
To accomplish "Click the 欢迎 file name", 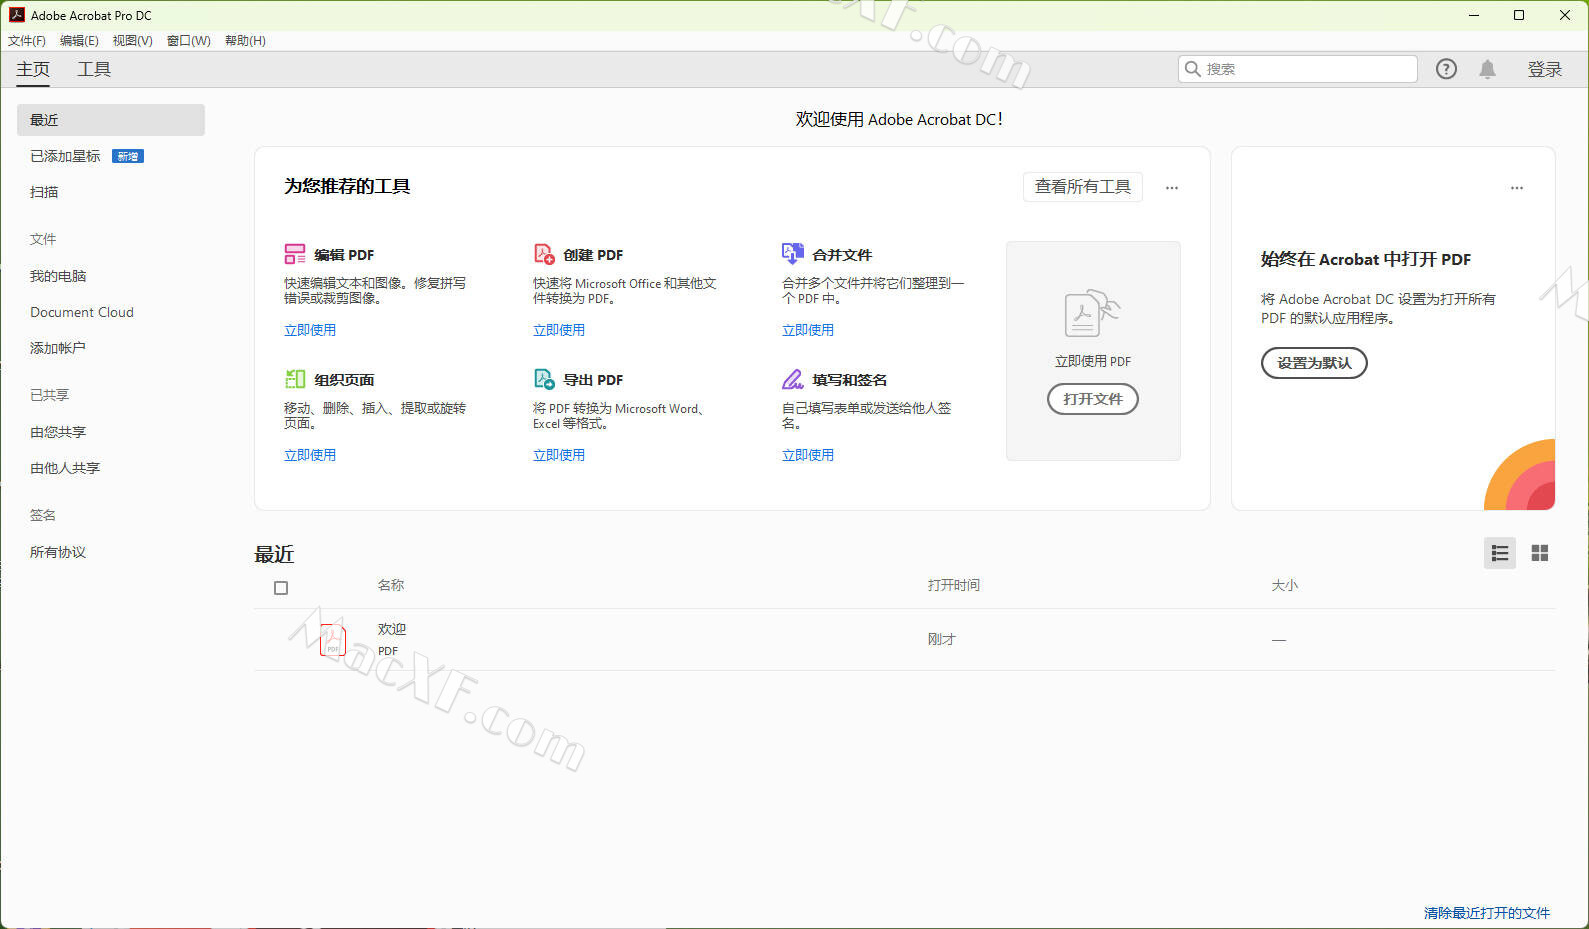I will [392, 629].
